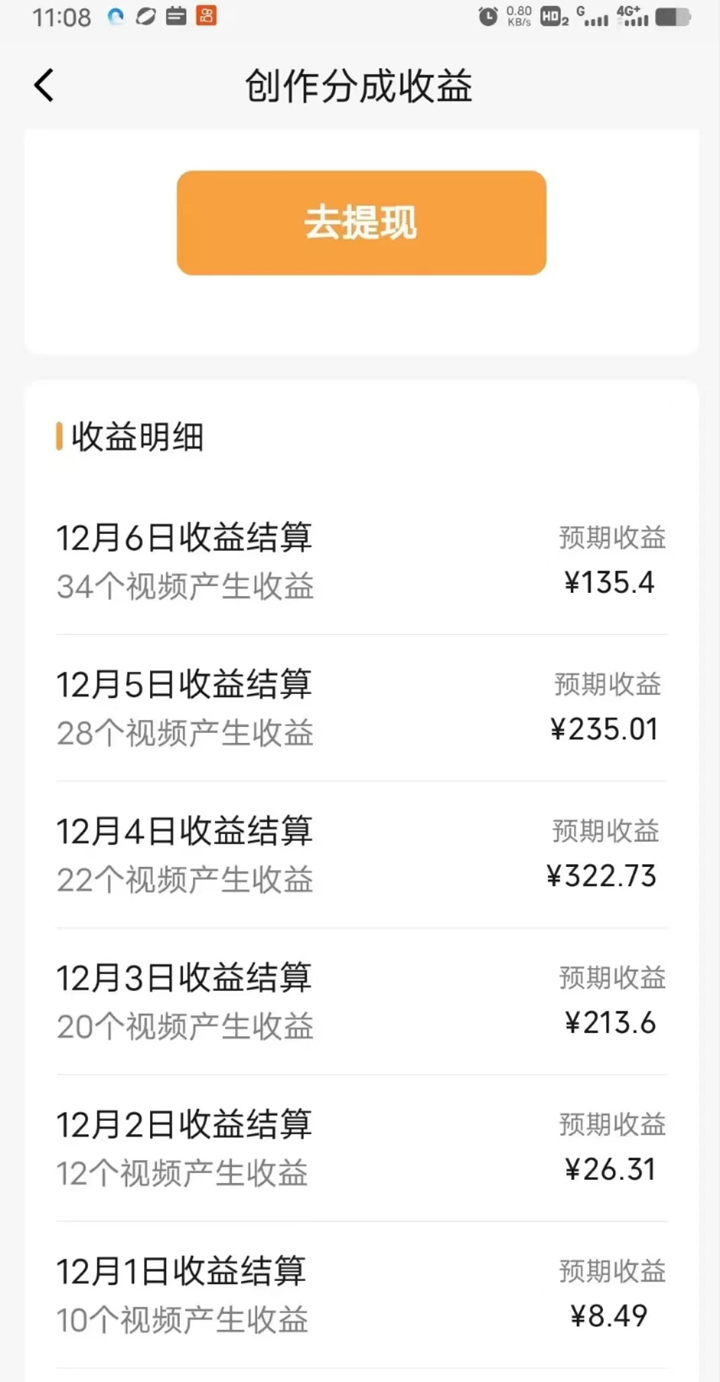Tap the back arrow icon
The width and height of the screenshot is (720, 1382).
(x=44, y=86)
